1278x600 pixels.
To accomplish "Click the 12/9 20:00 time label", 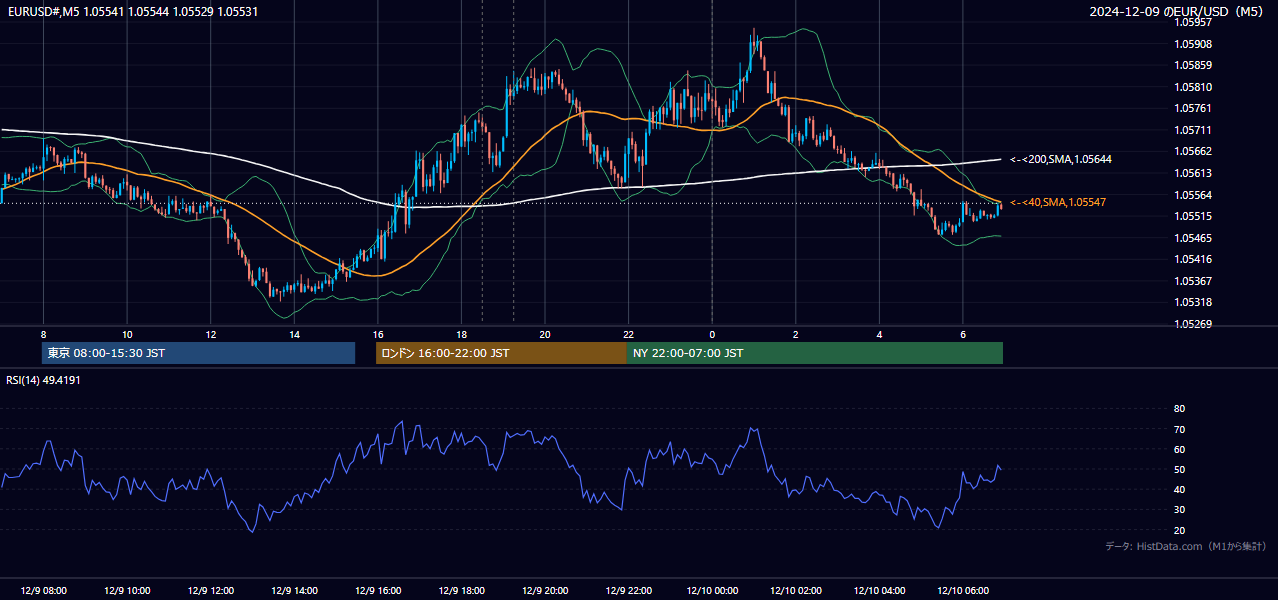I will (x=545, y=591).
